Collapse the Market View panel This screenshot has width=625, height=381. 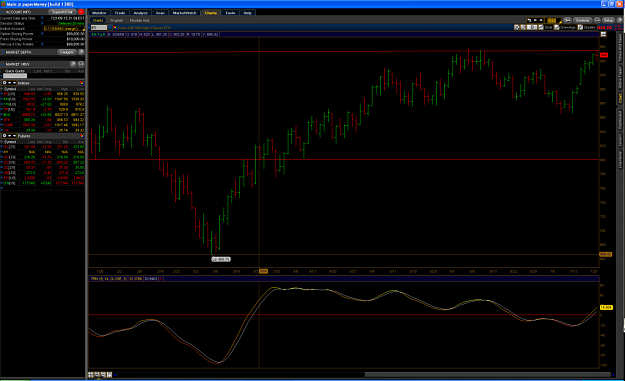tap(3, 65)
